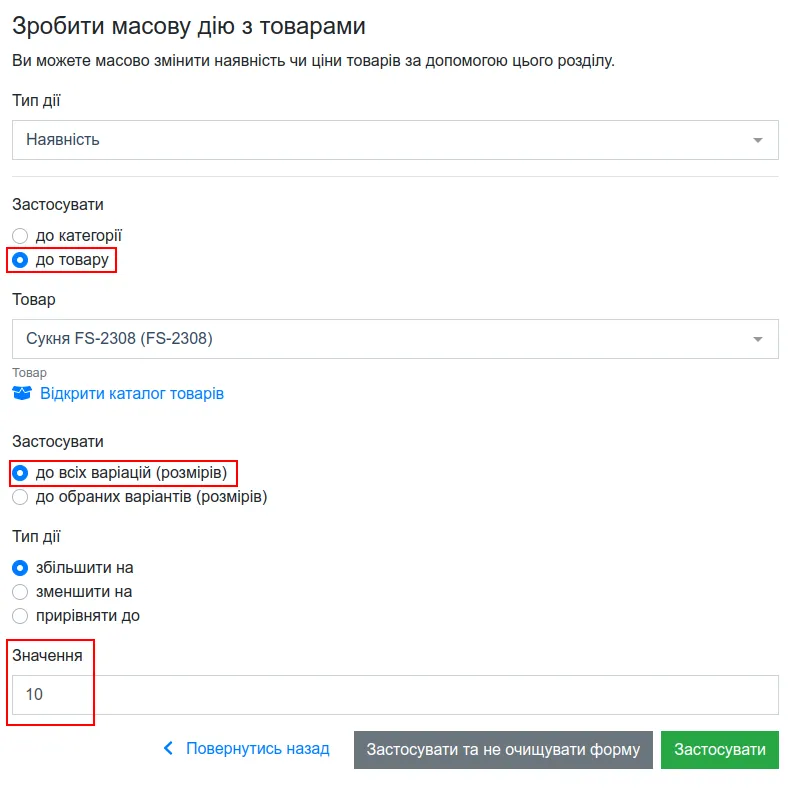Click the 'Товар' label above product dropdown
This screenshot has width=794, height=790.
(34, 300)
